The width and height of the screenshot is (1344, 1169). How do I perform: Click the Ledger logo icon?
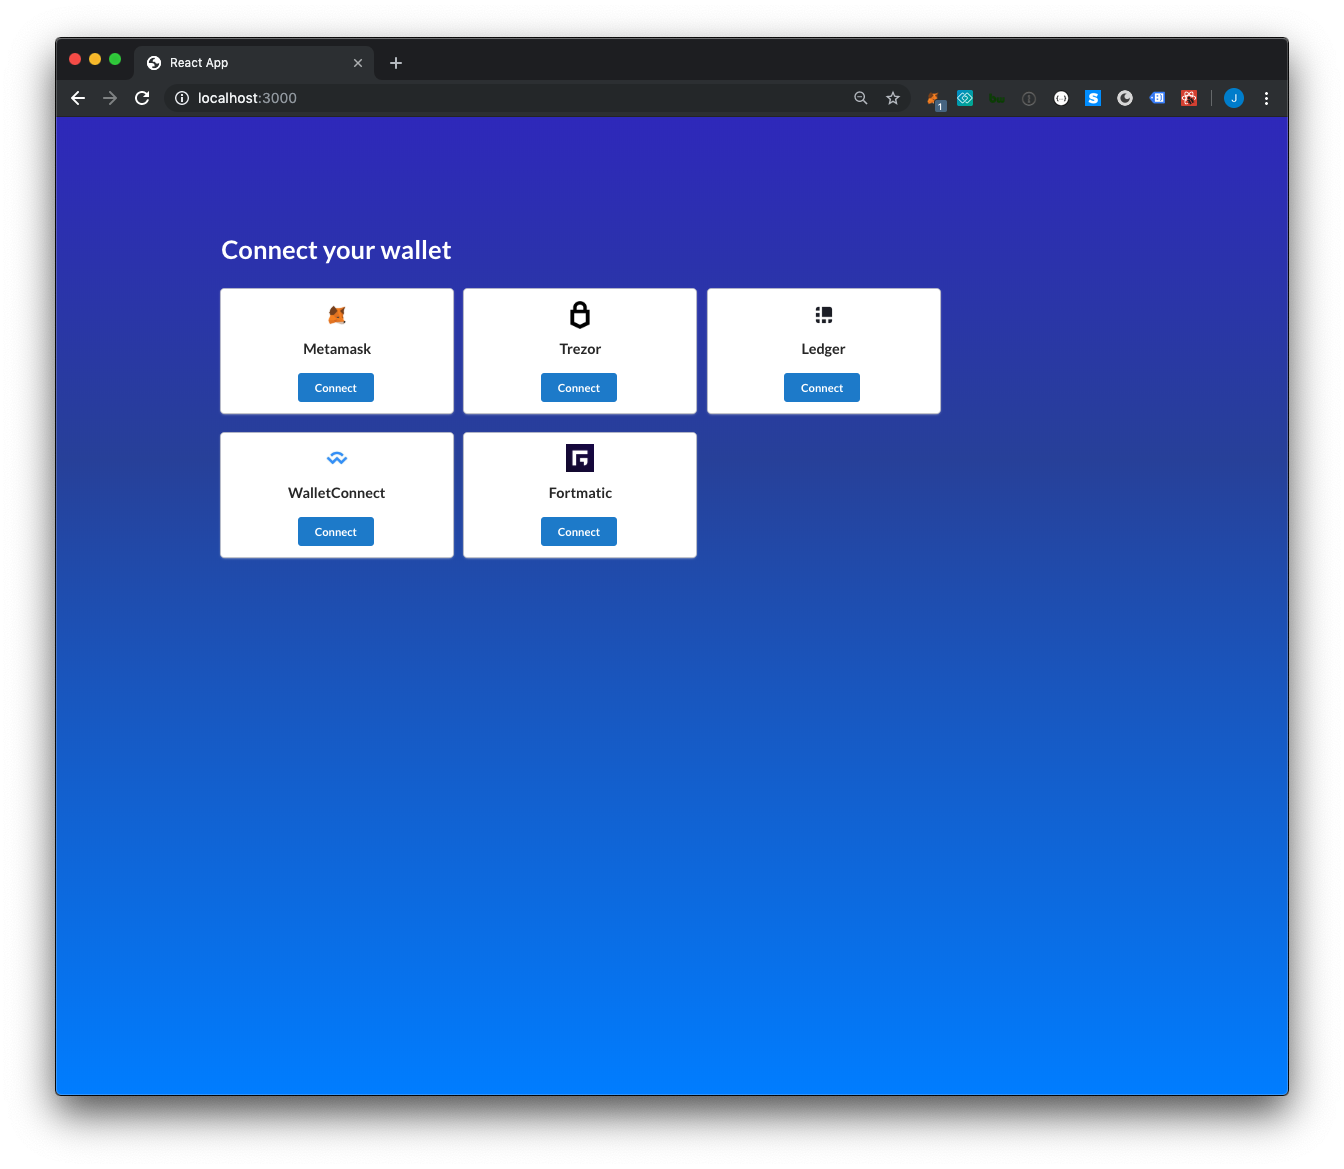tap(824, 315)
